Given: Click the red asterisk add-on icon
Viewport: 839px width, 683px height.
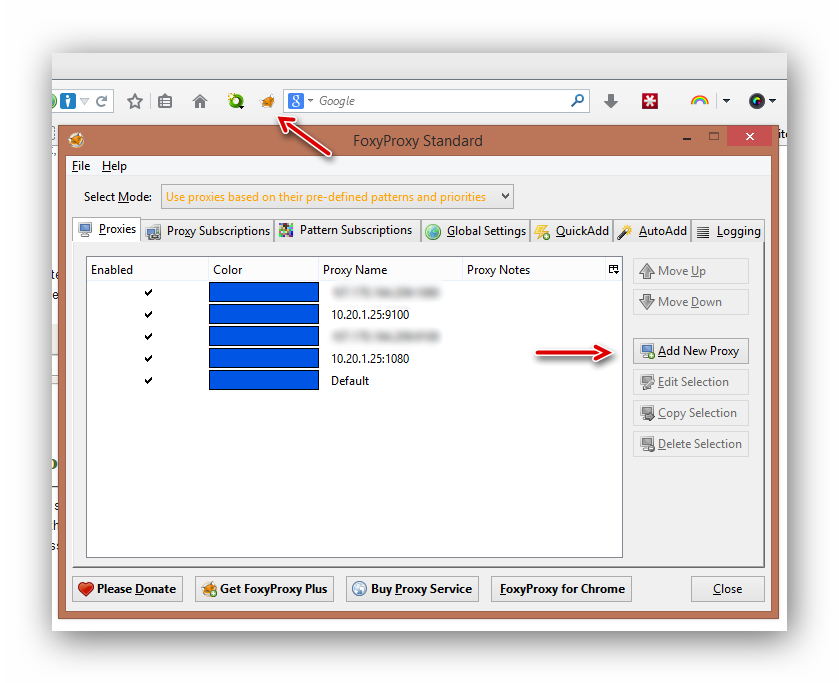Looking at the screenshot, I should click(650, 101).
